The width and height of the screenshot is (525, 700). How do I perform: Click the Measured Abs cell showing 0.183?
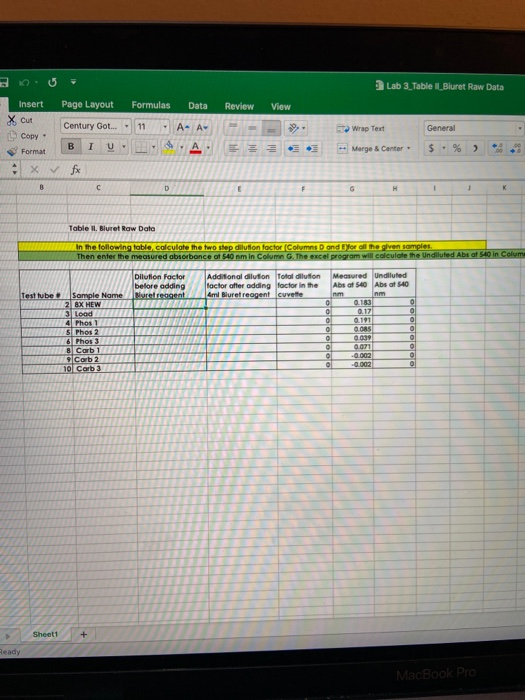[x=352, y=302]
